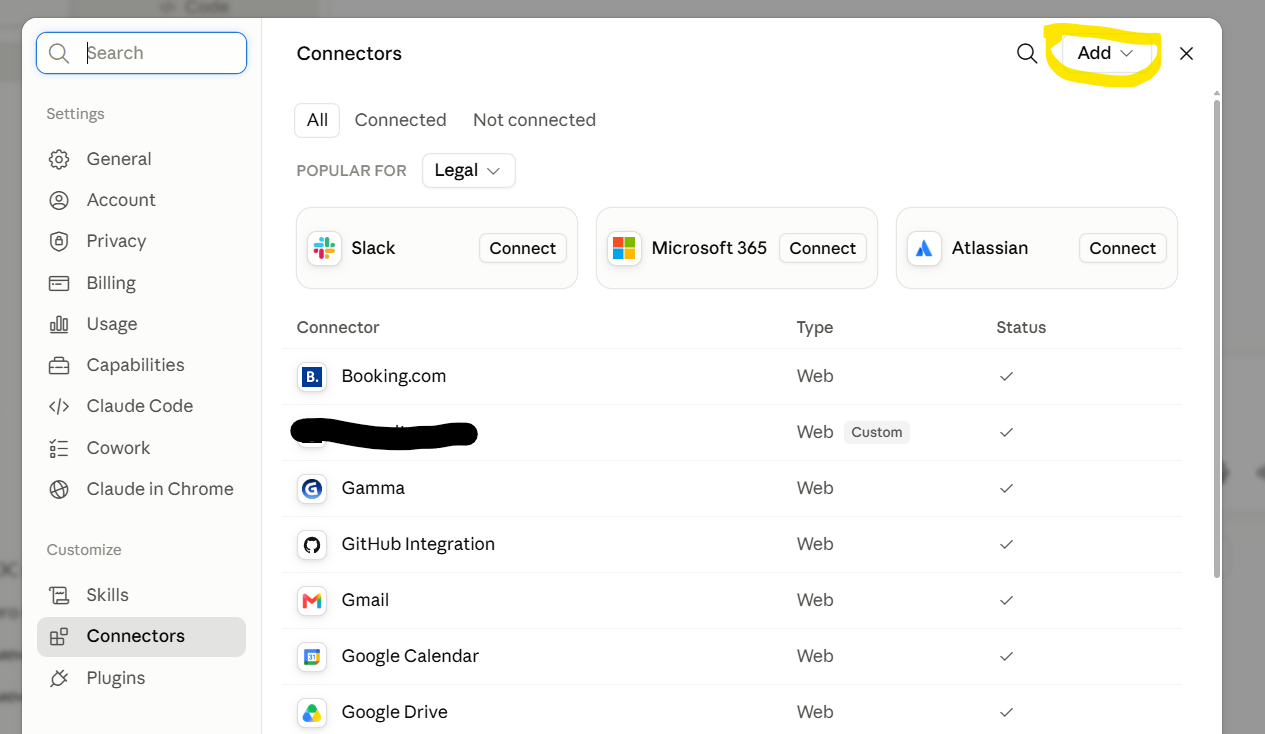Go to the Privacy section
The height and width of the screenshot is (734, 1265).
coord(141,241)
